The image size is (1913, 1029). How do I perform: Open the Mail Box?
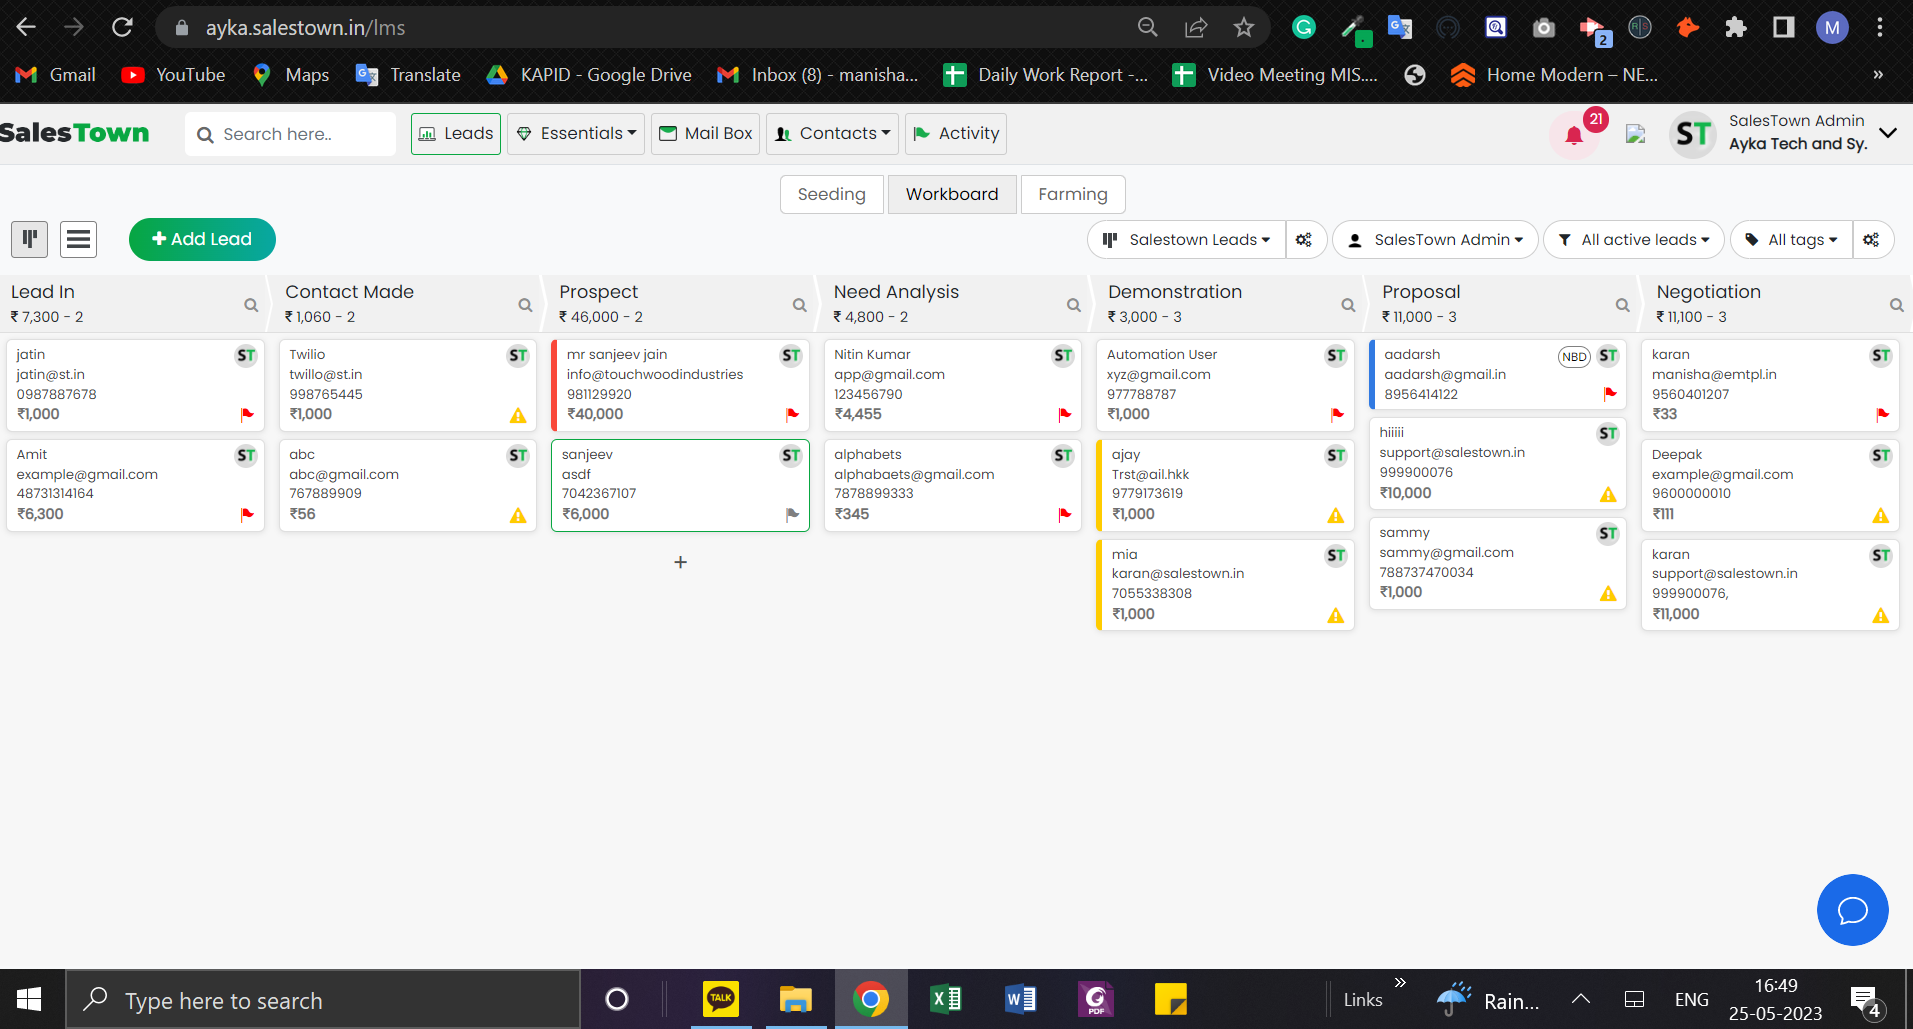(705, 133)
